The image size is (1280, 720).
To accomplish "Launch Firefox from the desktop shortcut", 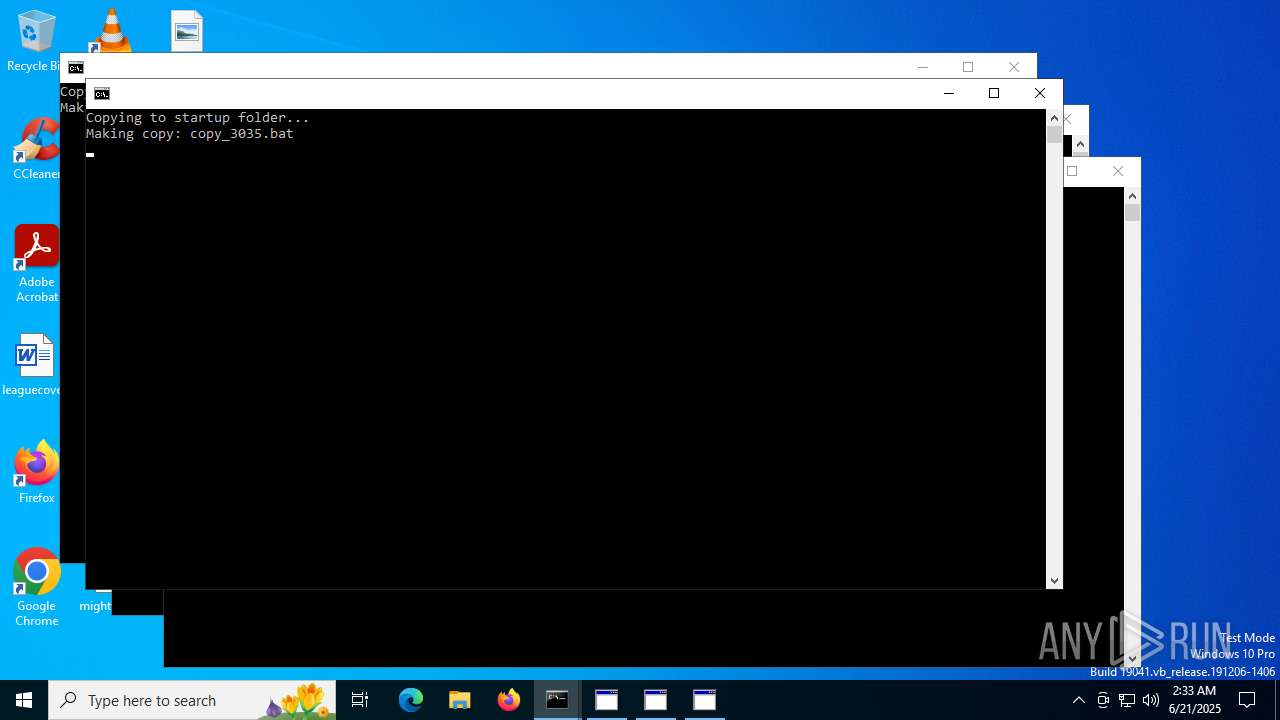I will (37, 472).
